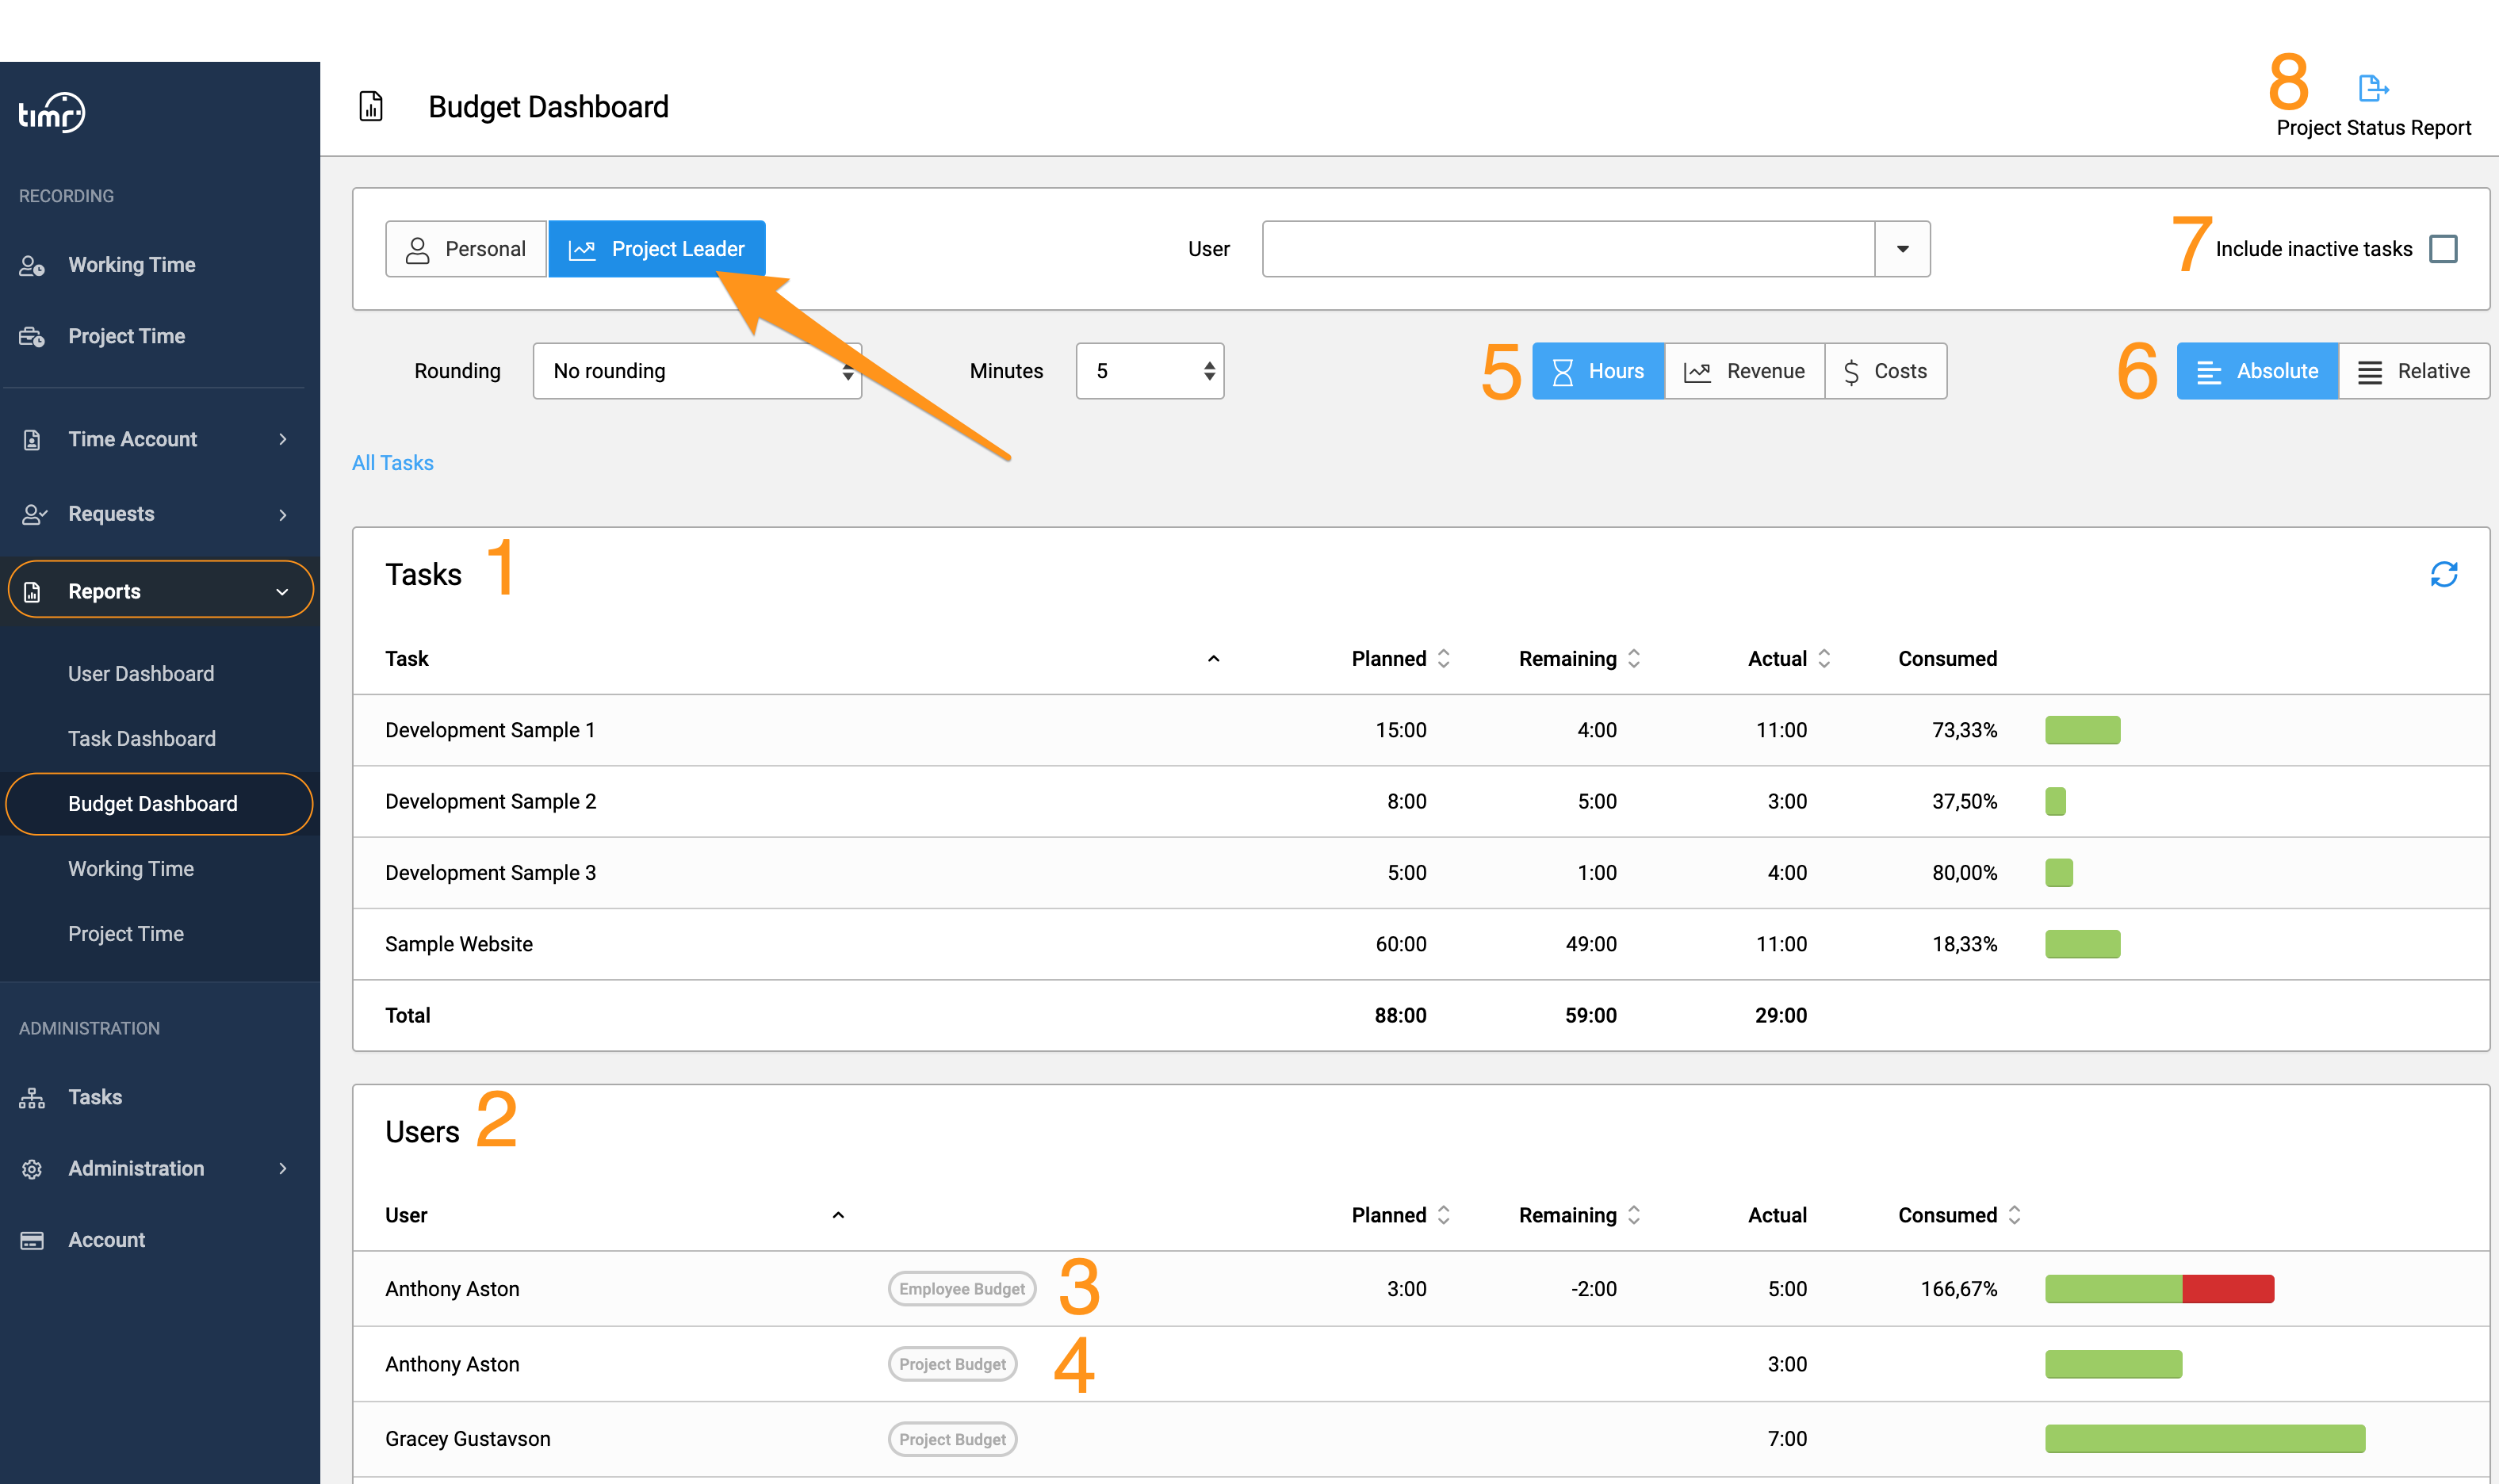The width and height of the screenshot is (2499, 1484).
Task: Enable Include inactive tasks checkbox
Action: (2443, 248)
